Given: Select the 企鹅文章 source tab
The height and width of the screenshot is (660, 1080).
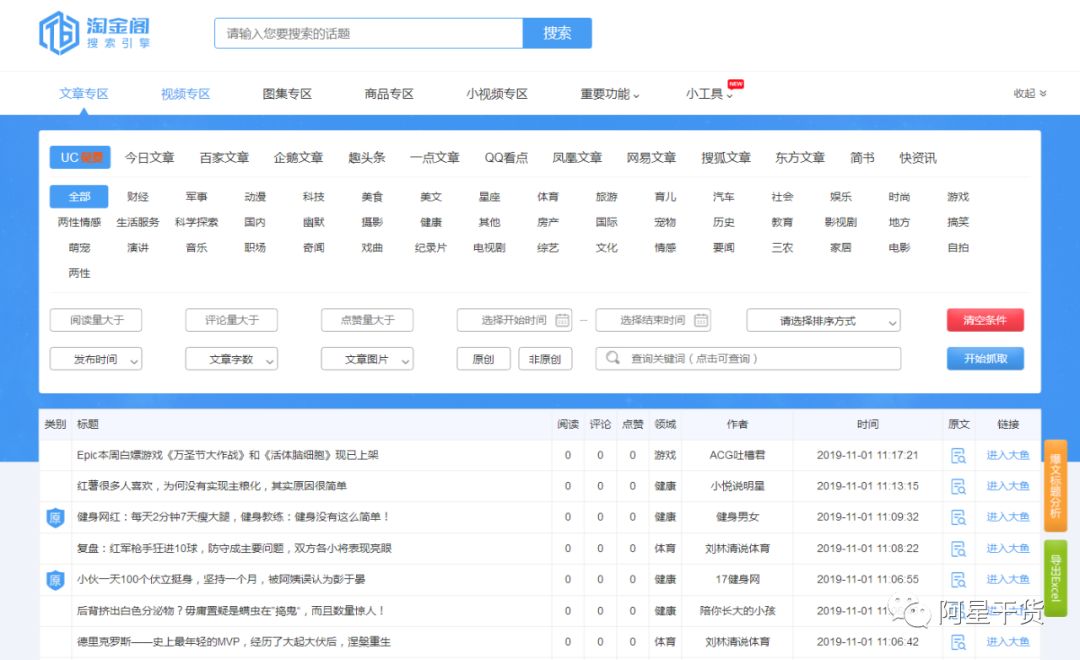Looking at the screenshot, I should pos(298,158).
